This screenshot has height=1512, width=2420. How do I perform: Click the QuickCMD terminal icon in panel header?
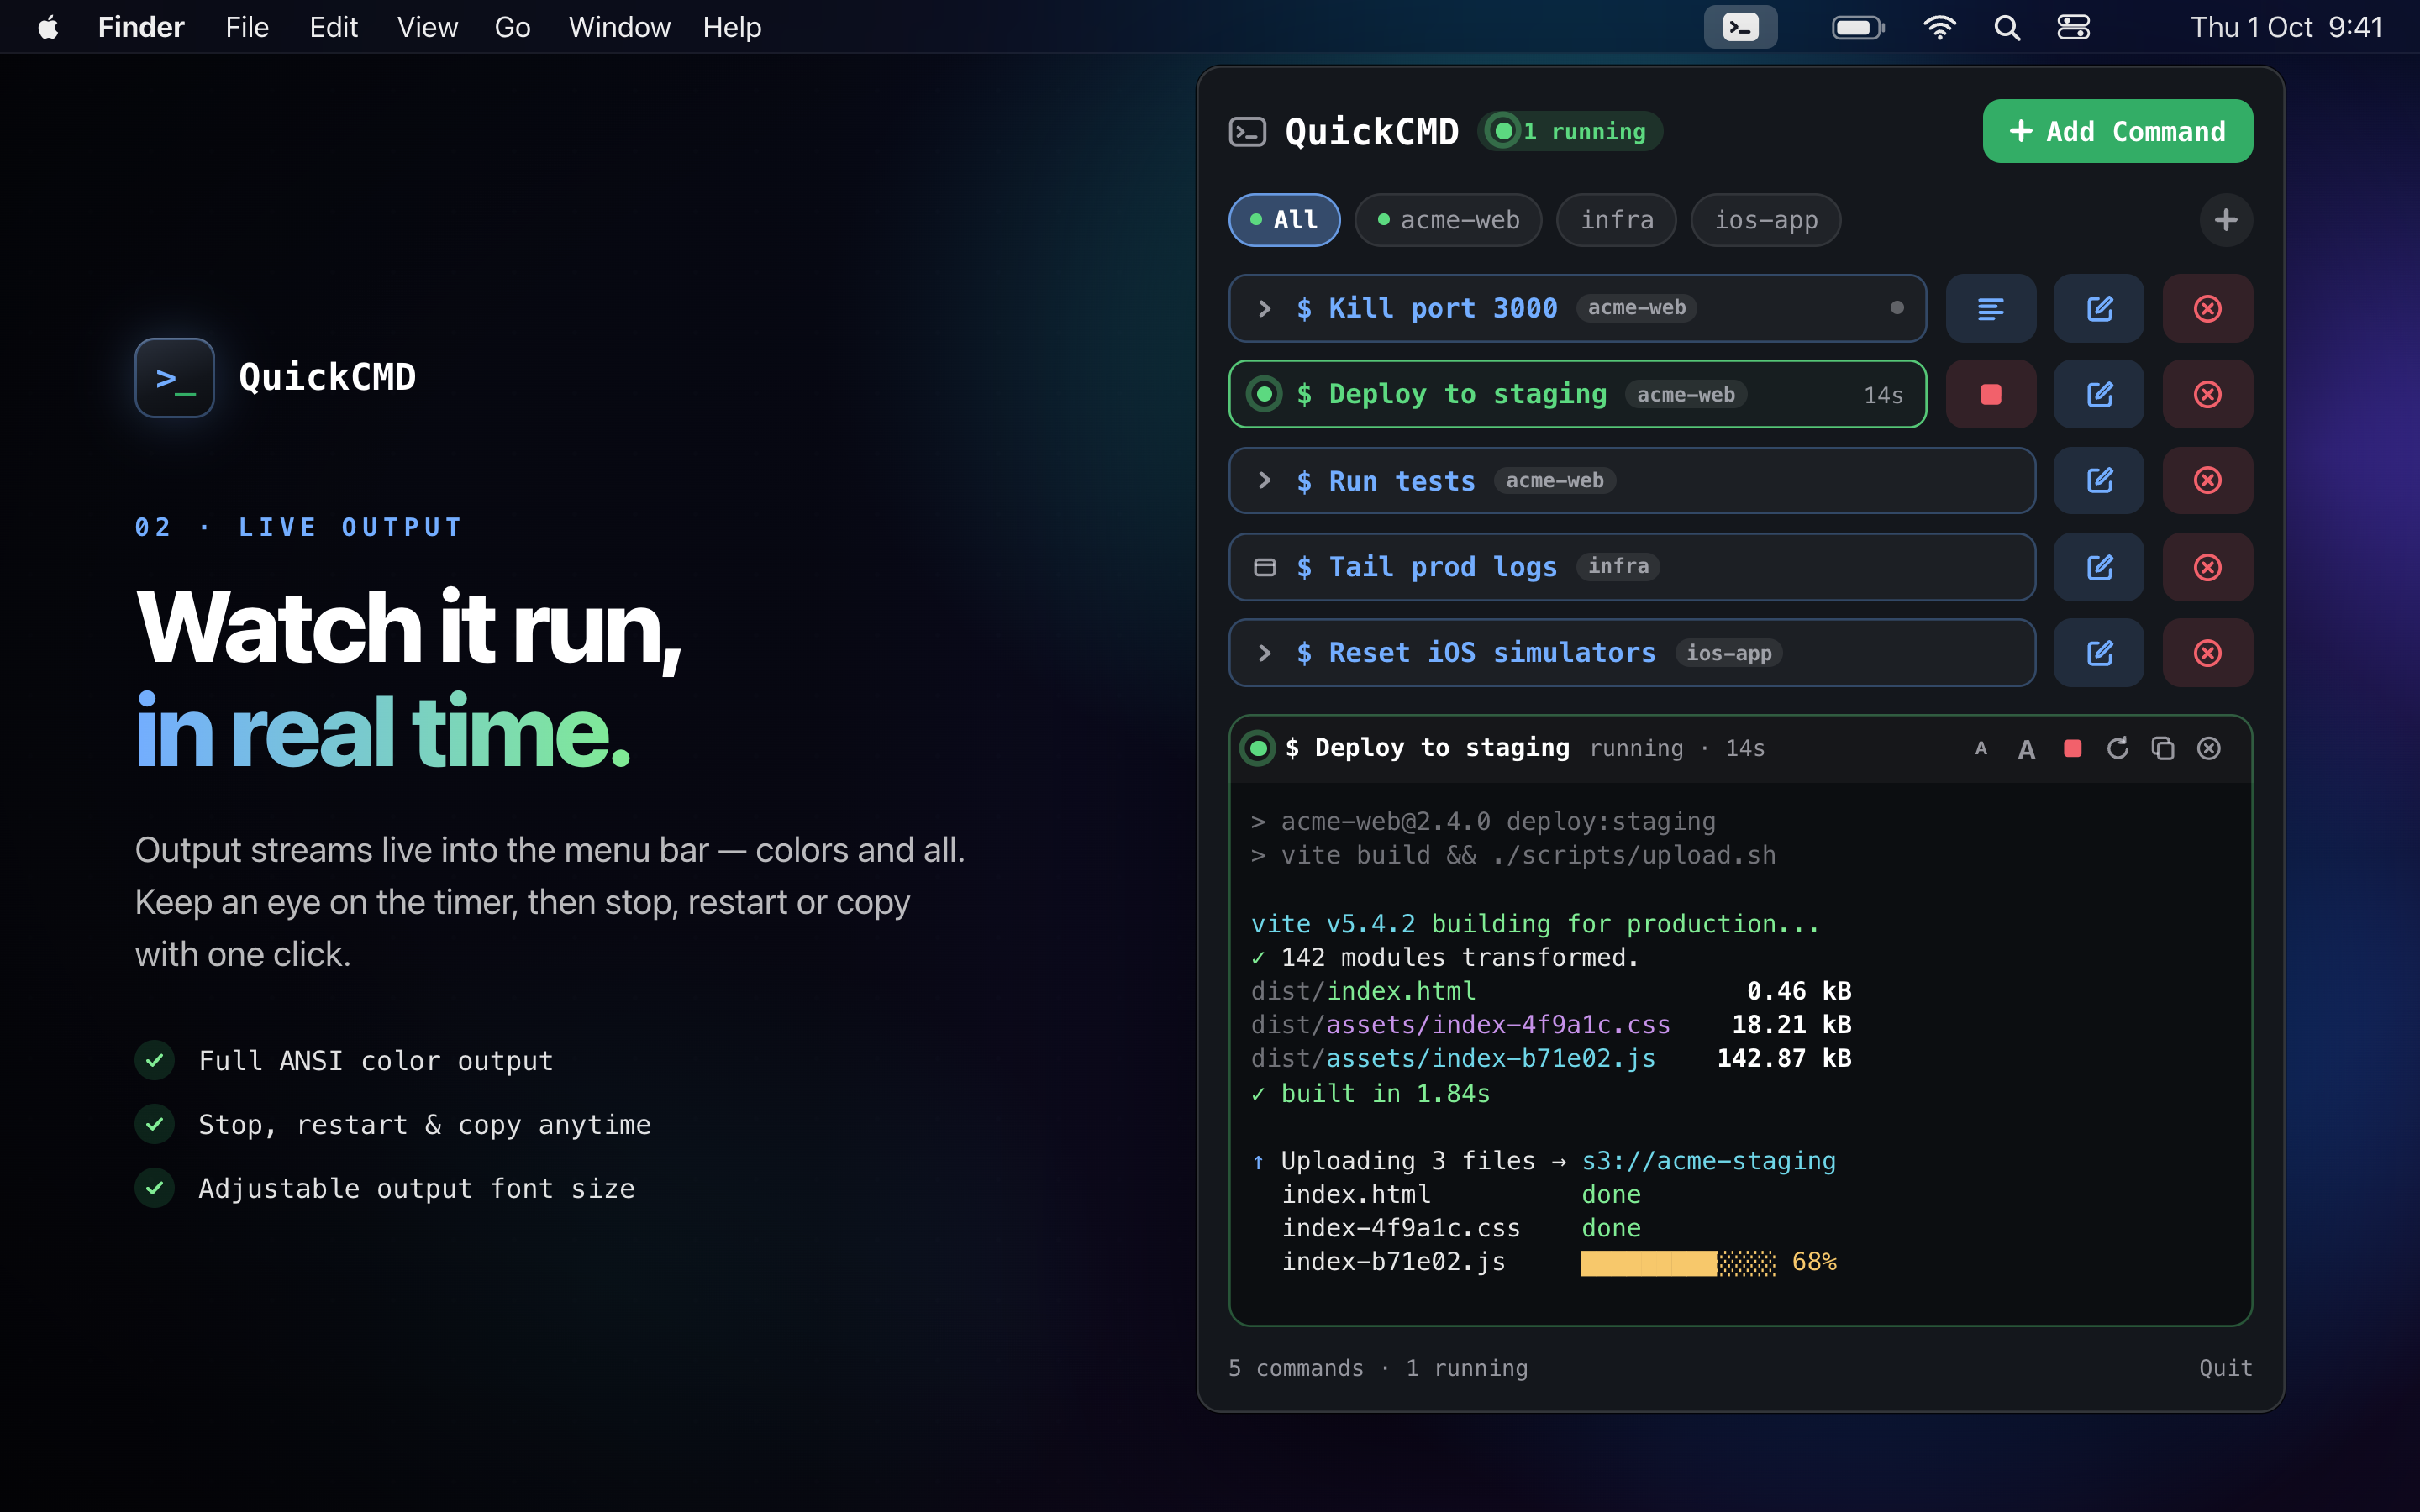pyautogui.click(x=1247, y=131)
